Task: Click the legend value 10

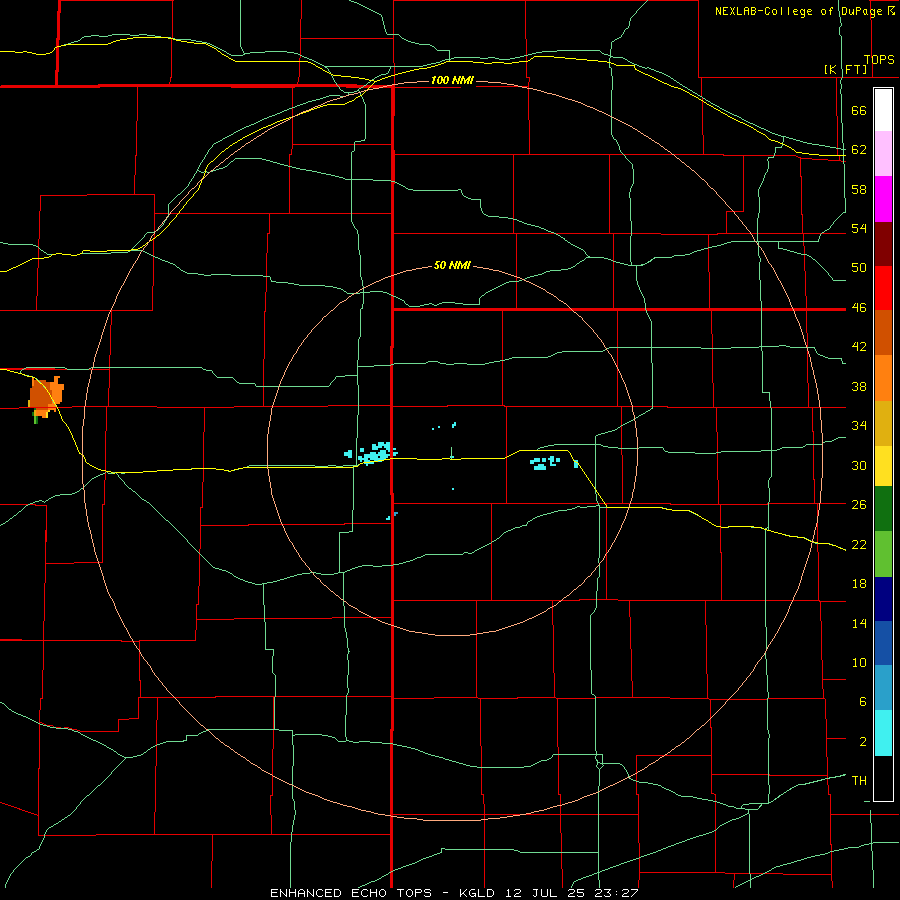Action: point(859,662)
